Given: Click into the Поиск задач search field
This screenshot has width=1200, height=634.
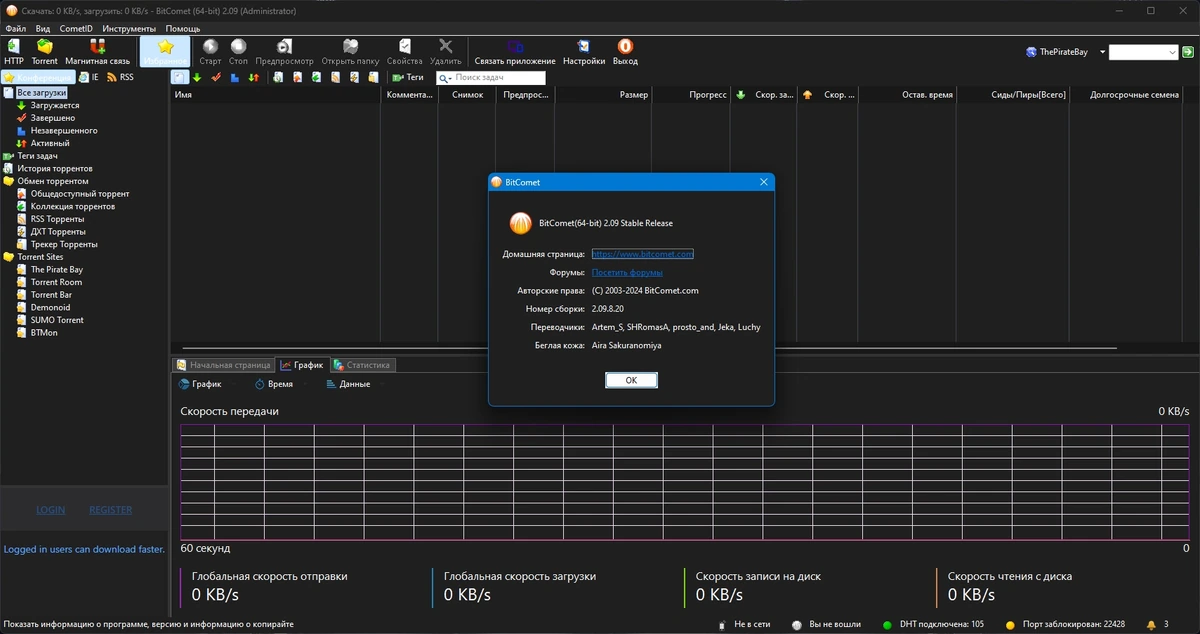Looking at the screenshot, I should [500, 78].
